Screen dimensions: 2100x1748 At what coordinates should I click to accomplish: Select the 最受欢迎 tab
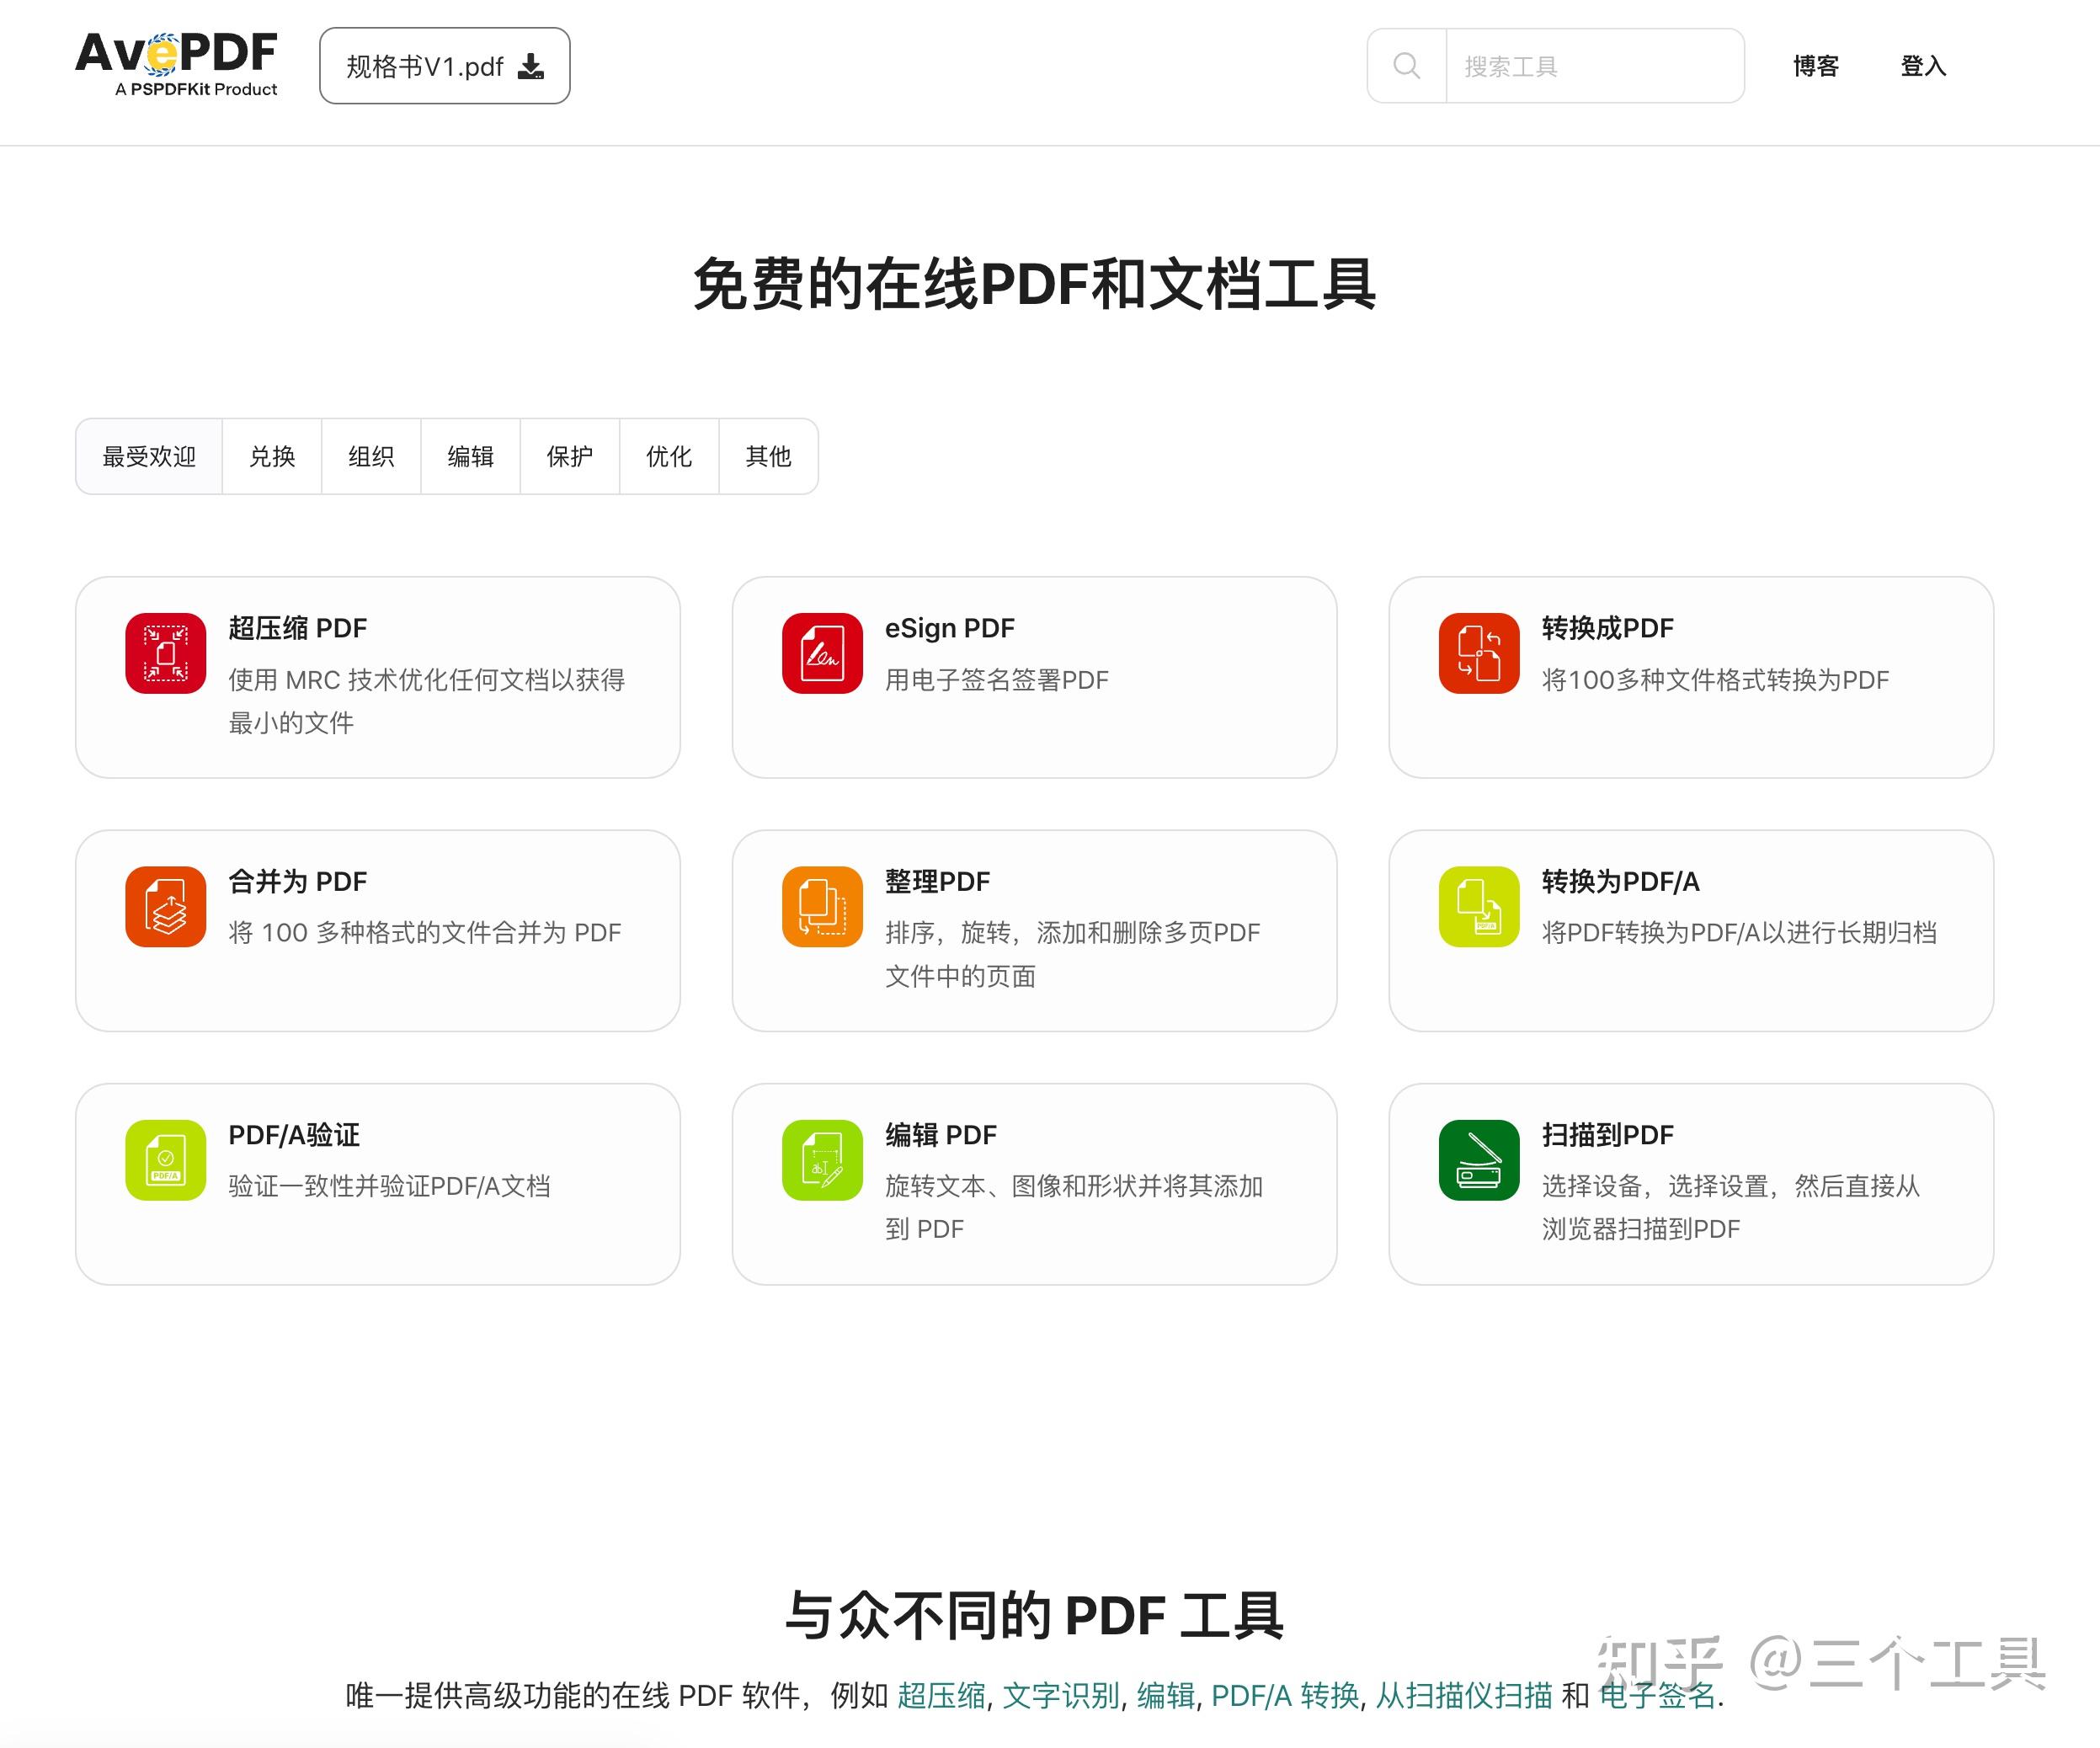pyautogui.click(x=149, y=456)
